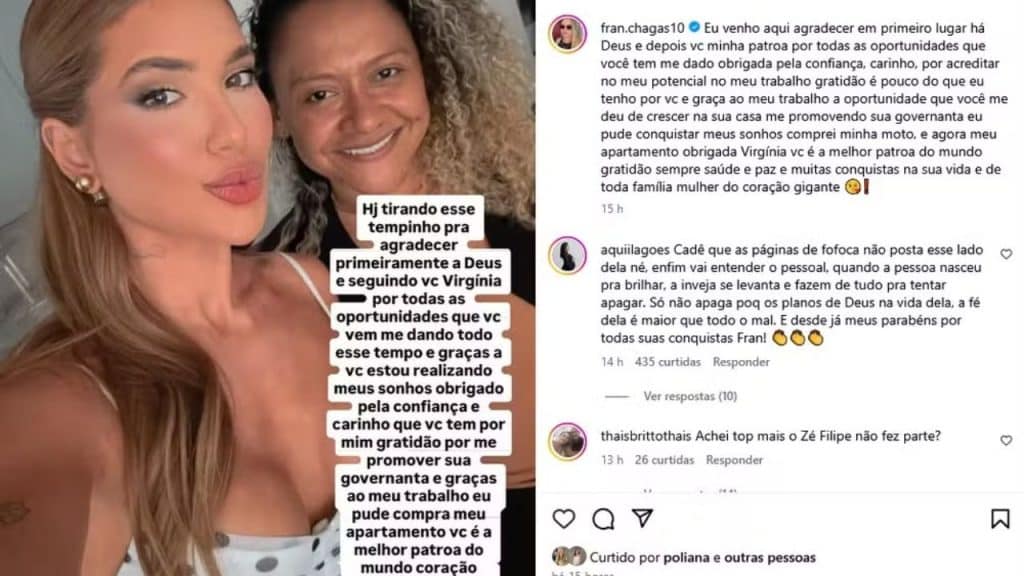View the 26 curtidas likes list
The height and width of the screenshot is (576, 1024).
664,460
